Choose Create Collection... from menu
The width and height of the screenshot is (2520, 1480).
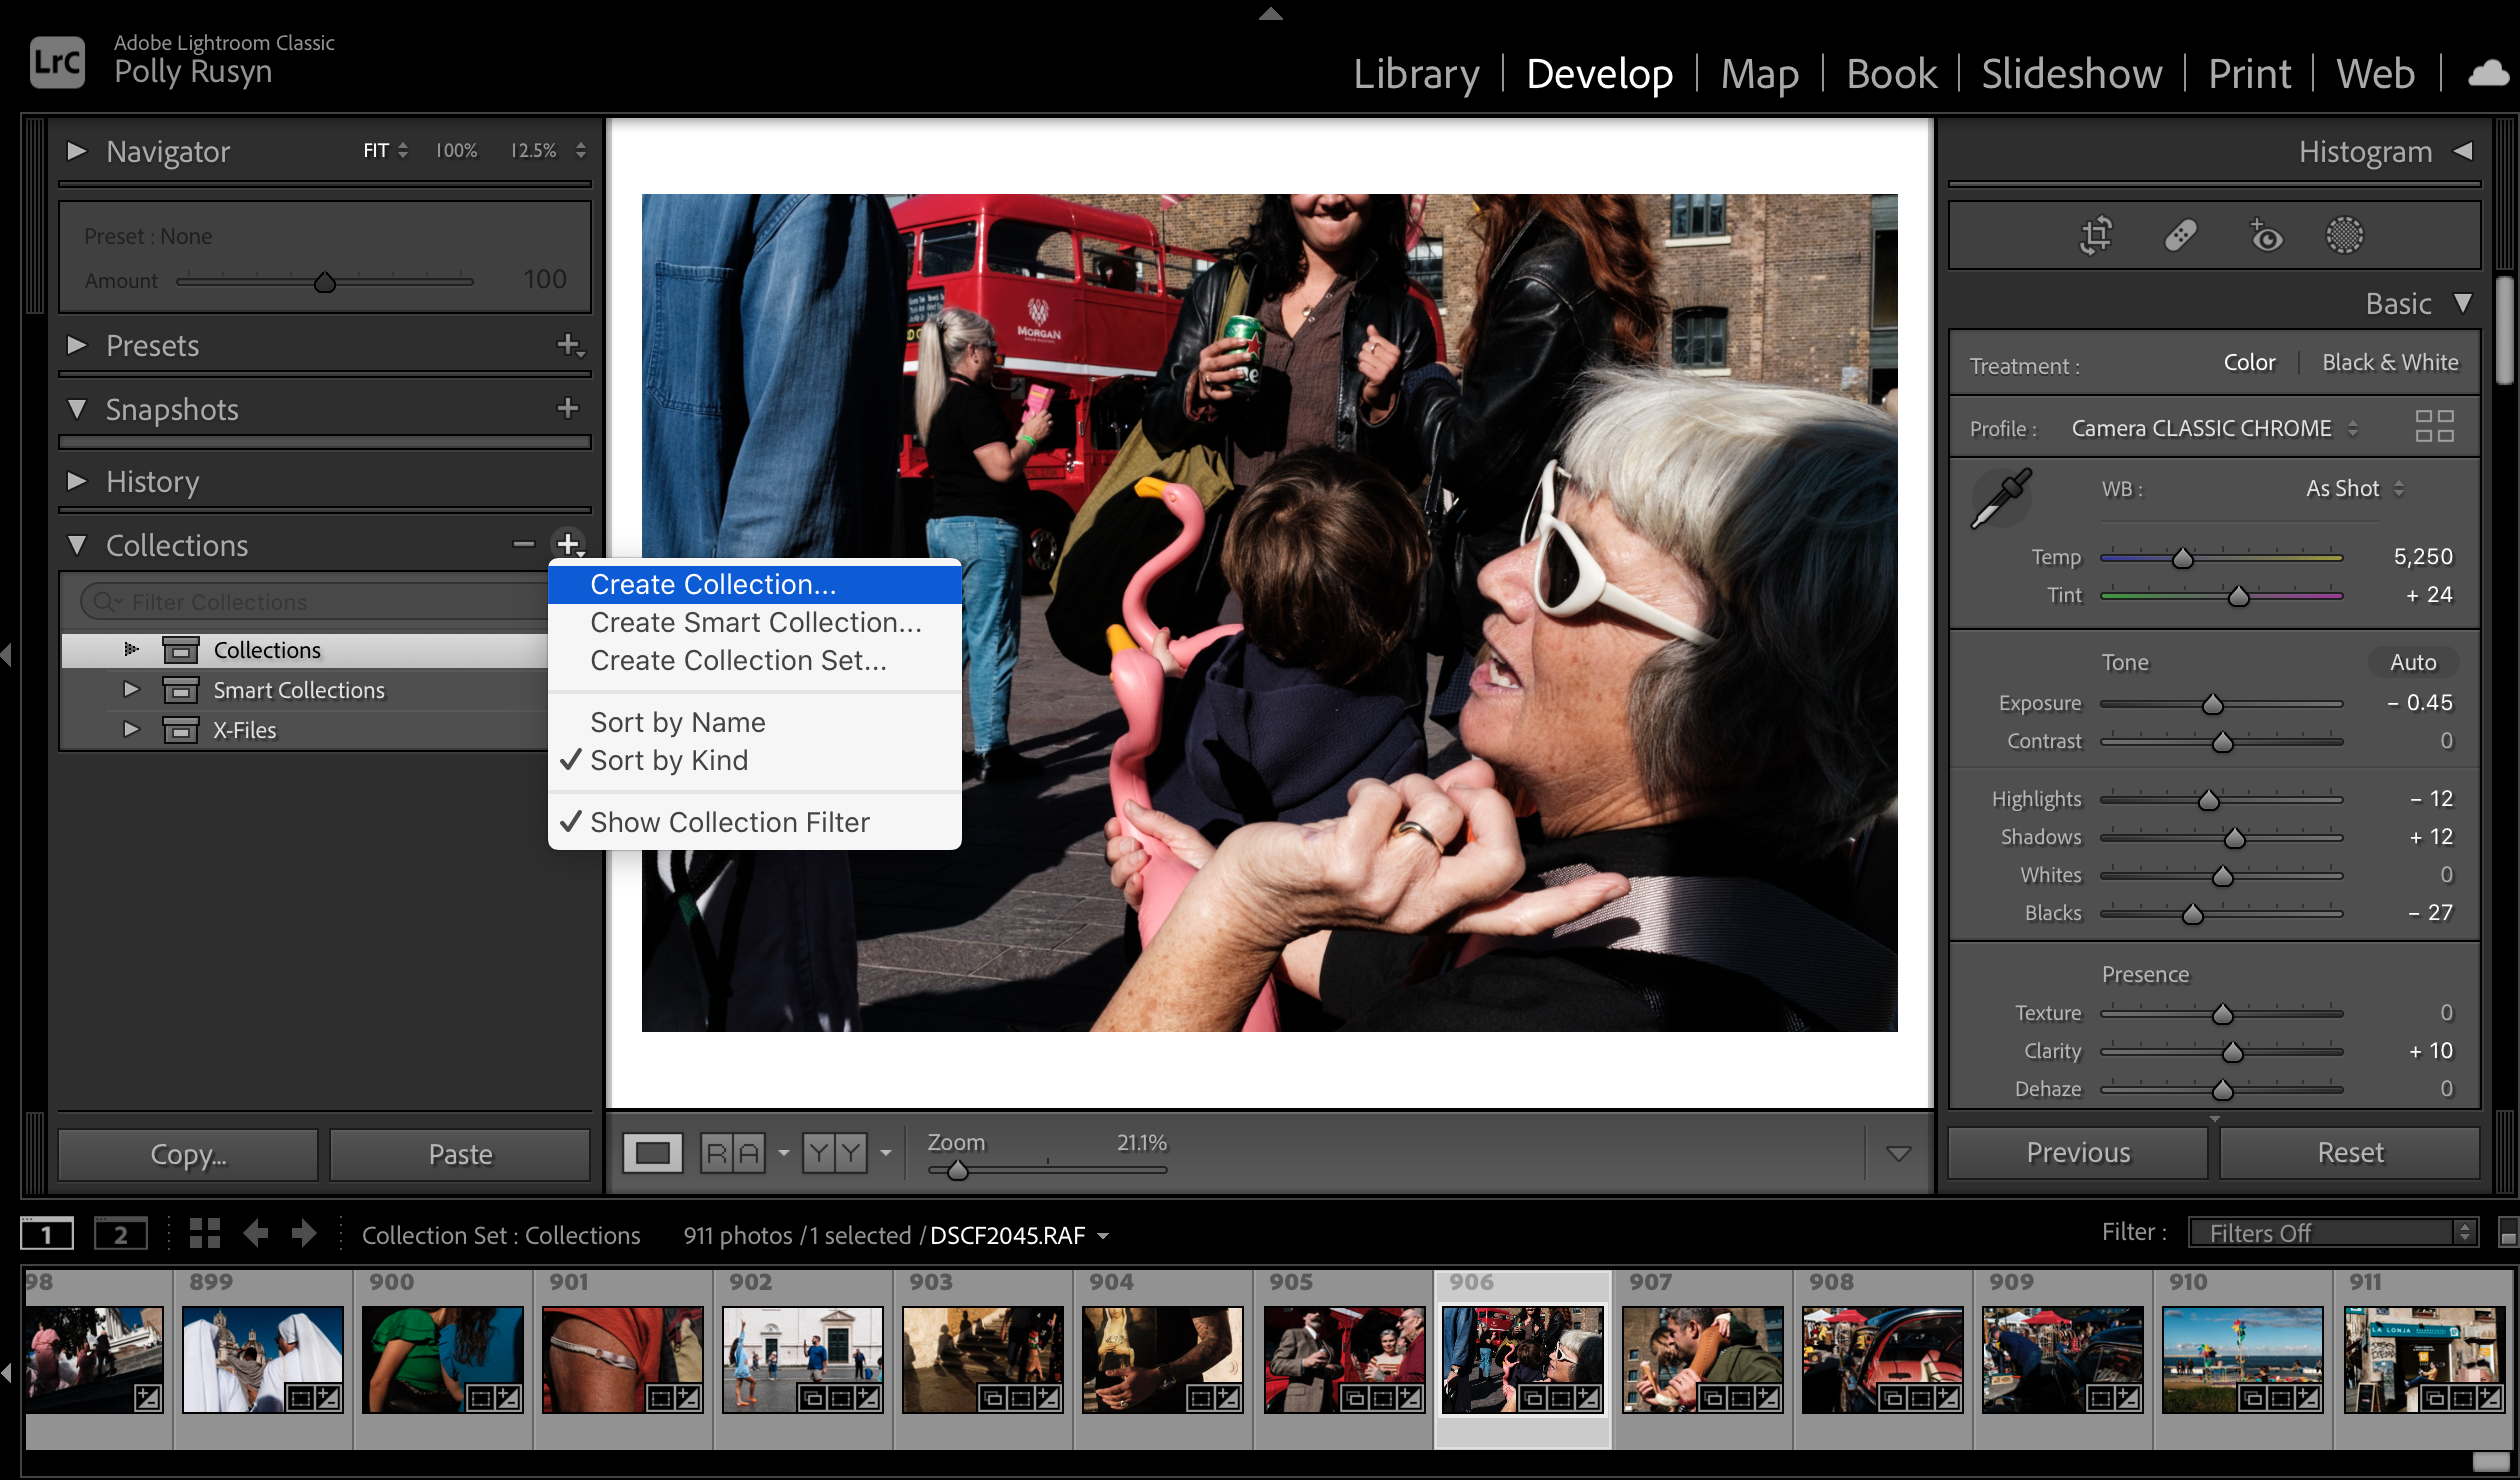712,584
